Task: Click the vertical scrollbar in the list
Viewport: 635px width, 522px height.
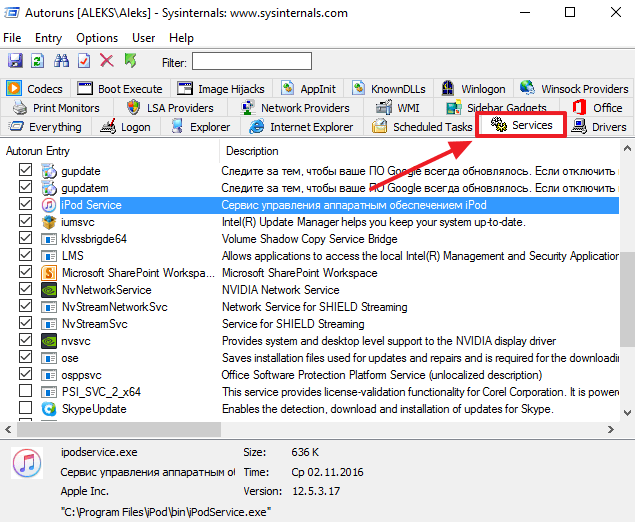Action: [627, 300]
